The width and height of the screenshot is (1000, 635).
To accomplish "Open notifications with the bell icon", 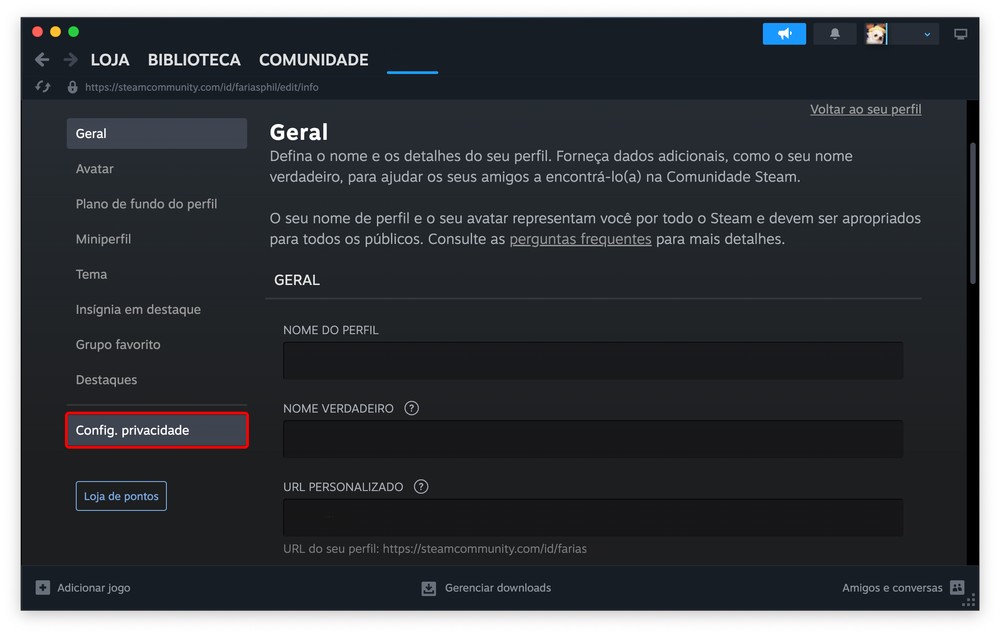I will (x=834, y=34).
